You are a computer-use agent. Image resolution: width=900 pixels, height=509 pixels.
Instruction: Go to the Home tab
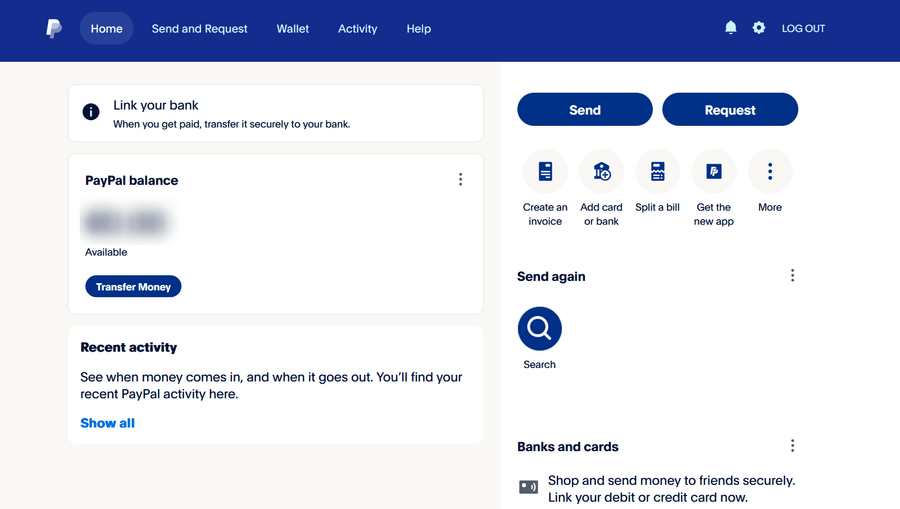106,28
